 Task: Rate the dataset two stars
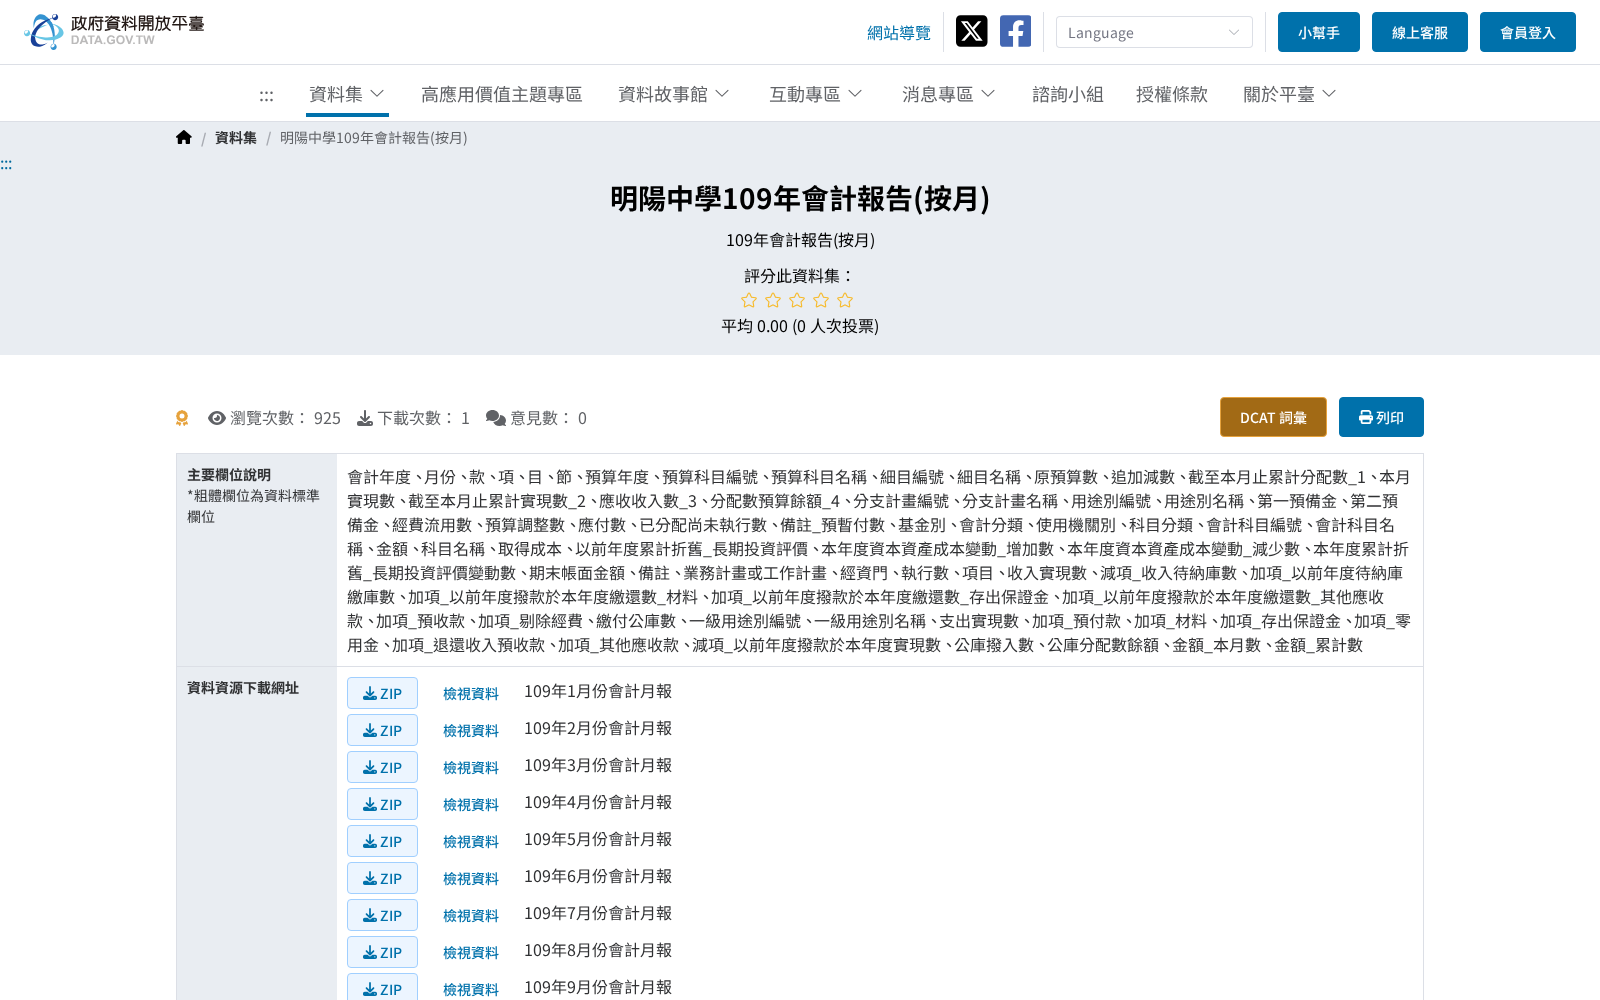[773, 300]
